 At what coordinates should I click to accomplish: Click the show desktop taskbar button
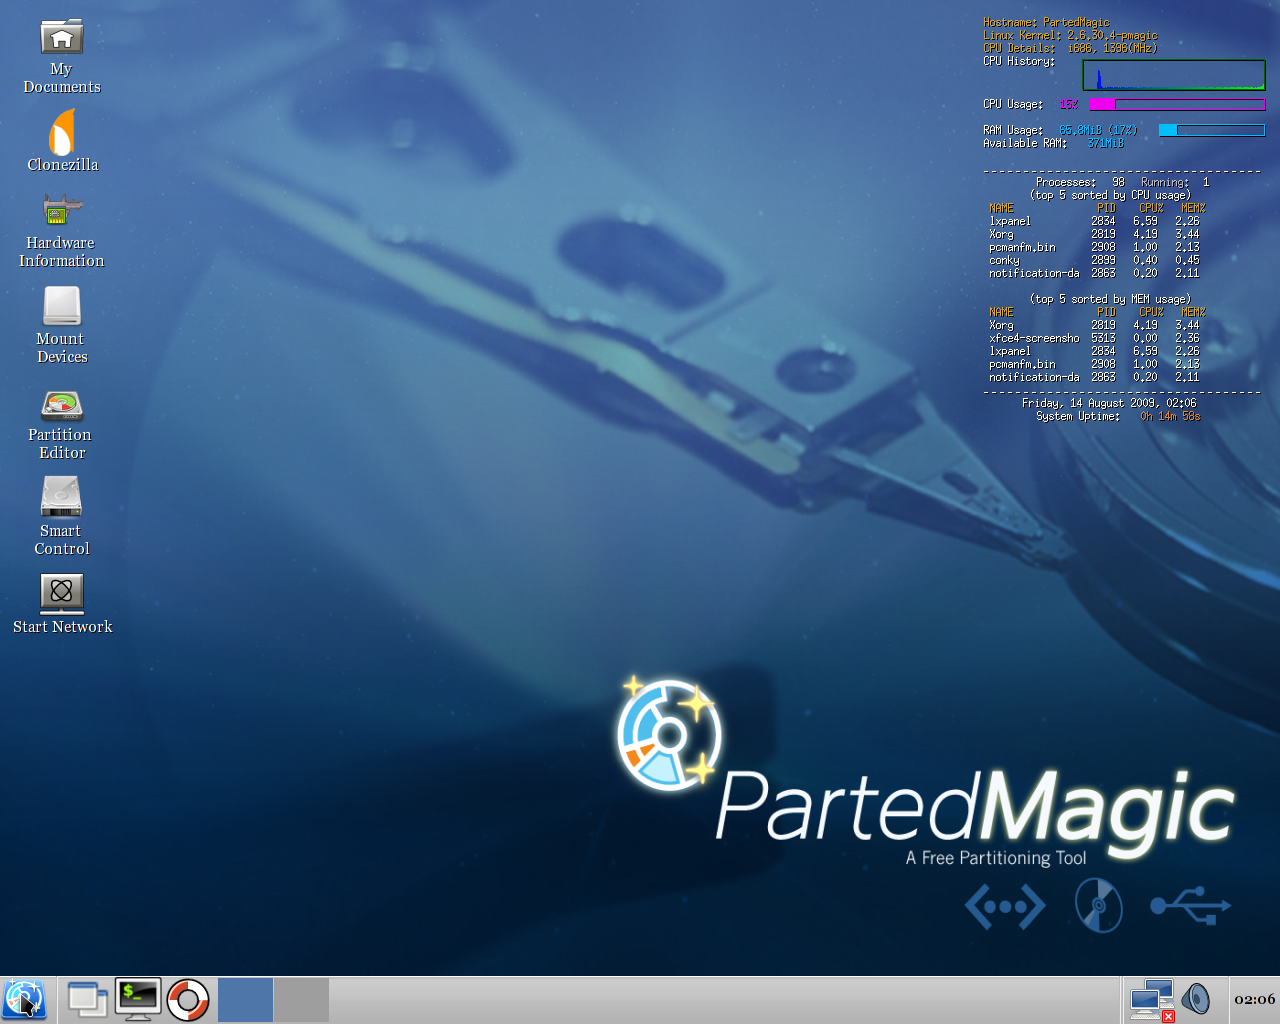[x=87, y=1000]
